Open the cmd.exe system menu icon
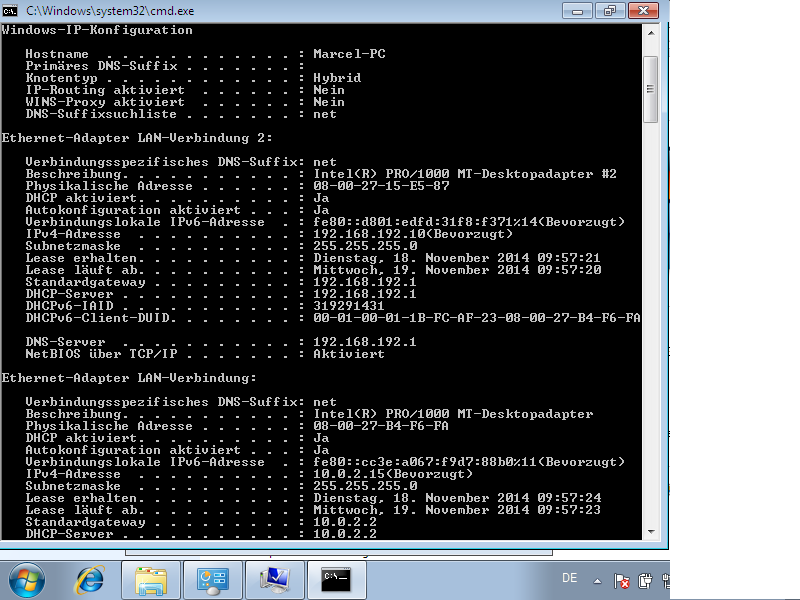This screenshot has height=600, width=800. tap(9, 10)
